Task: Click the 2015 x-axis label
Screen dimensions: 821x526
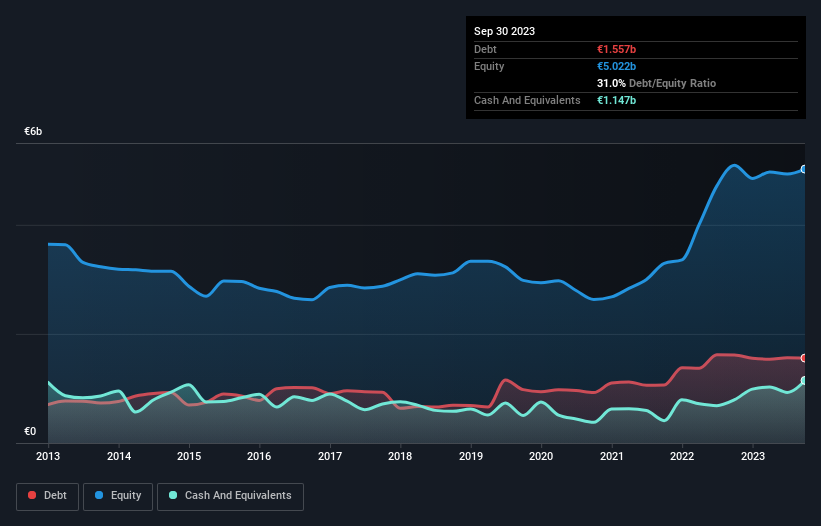Action: click(189, 456)
